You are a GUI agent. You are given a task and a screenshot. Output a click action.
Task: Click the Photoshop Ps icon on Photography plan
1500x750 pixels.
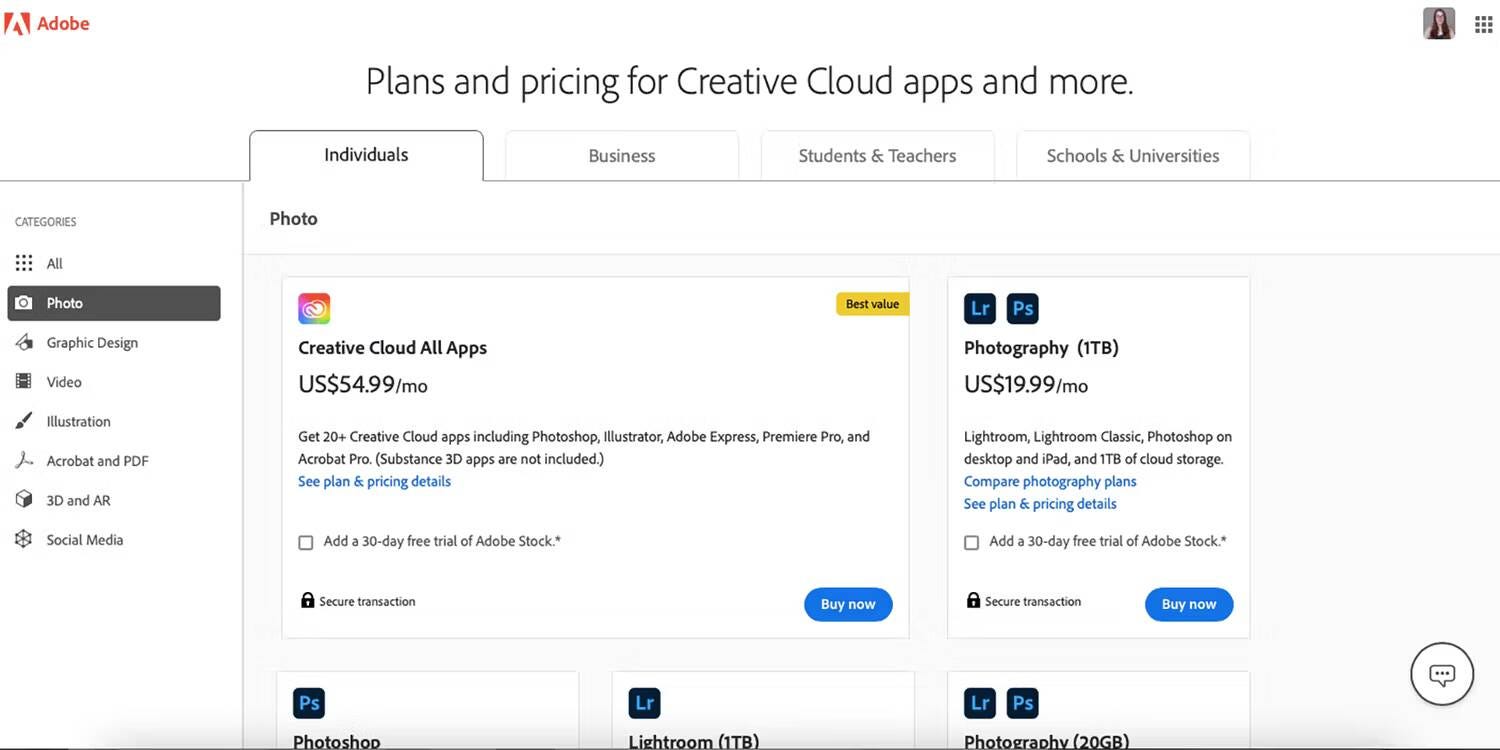(1022, 308)
